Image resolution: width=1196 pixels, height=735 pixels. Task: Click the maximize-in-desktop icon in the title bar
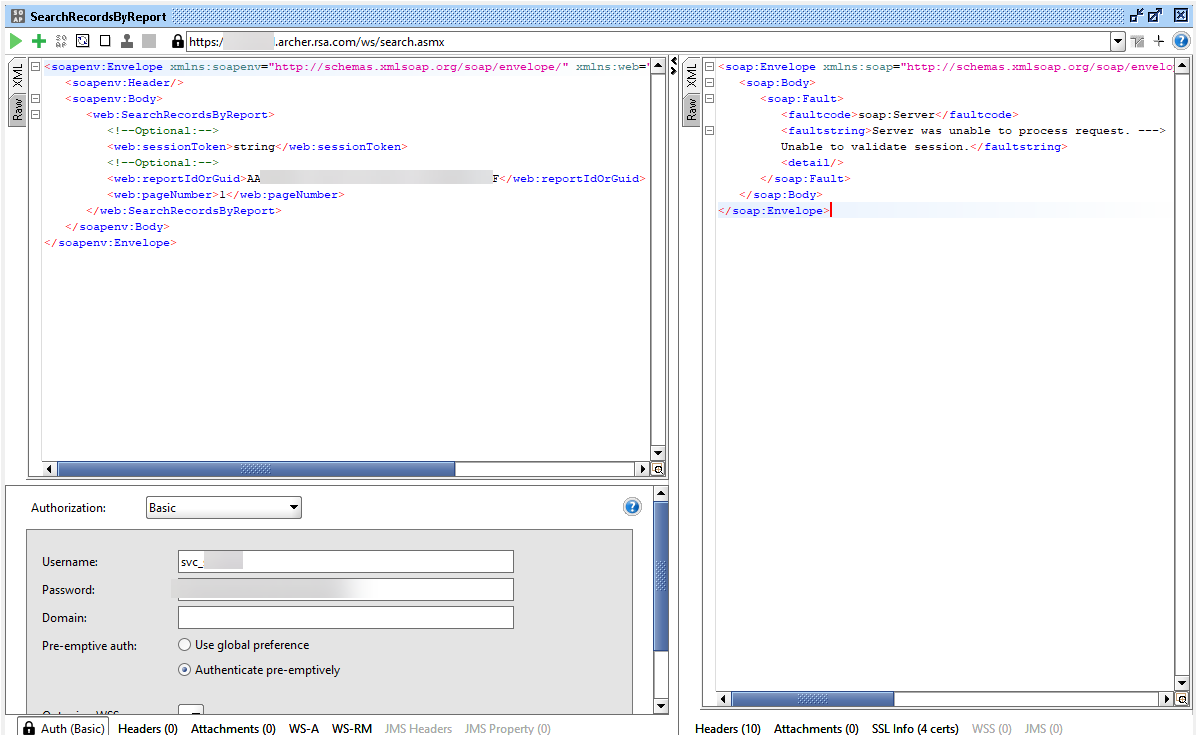(x=1155, y=15)
